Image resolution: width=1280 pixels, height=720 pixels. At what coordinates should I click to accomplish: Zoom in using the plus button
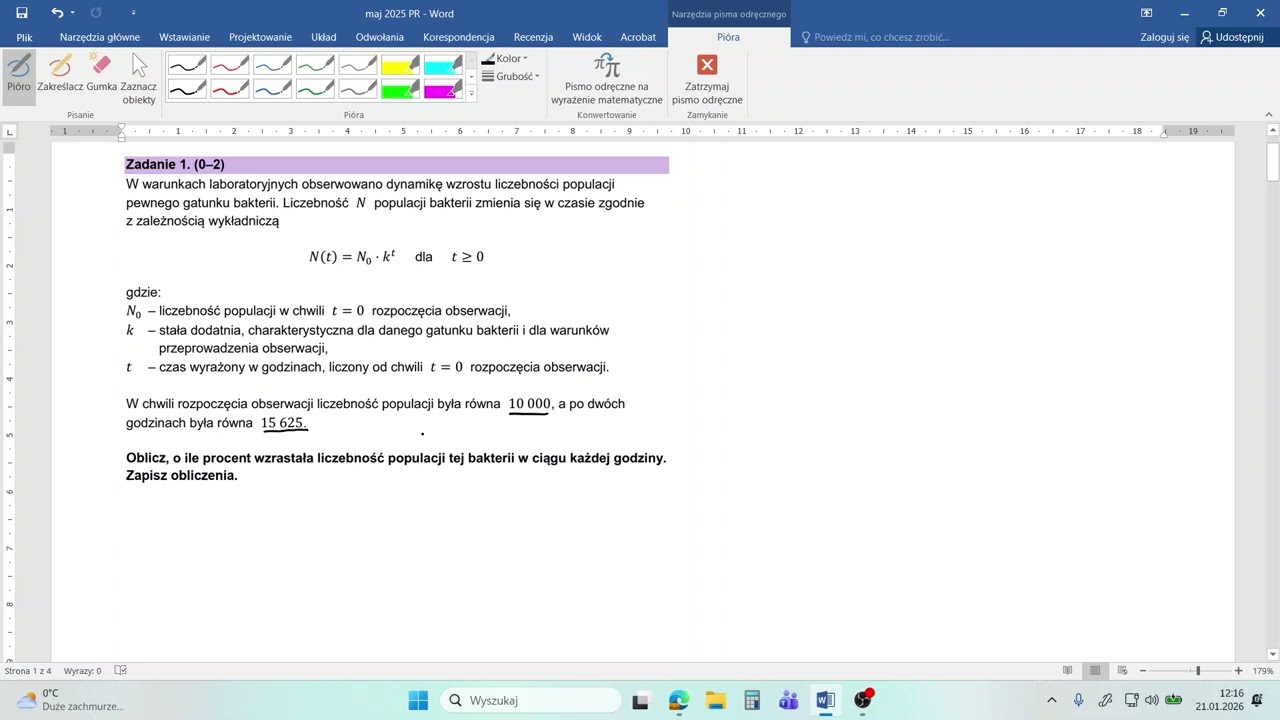[x=1238, y=671]
